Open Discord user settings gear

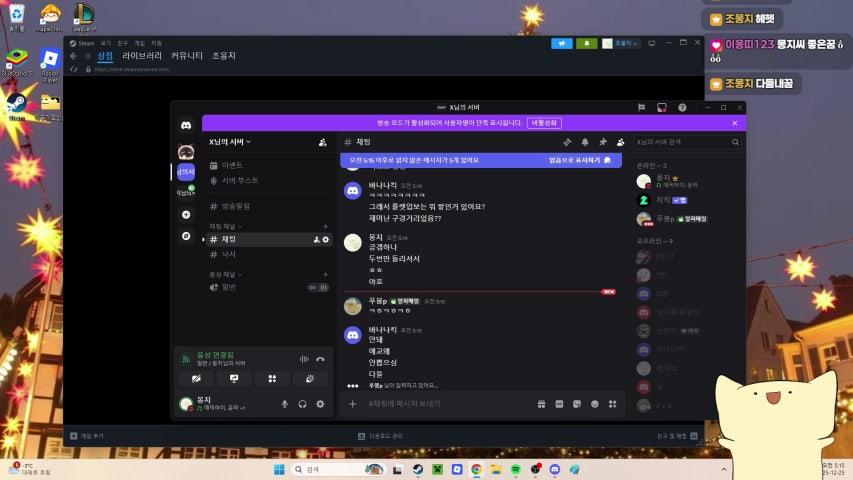point(320,404)
